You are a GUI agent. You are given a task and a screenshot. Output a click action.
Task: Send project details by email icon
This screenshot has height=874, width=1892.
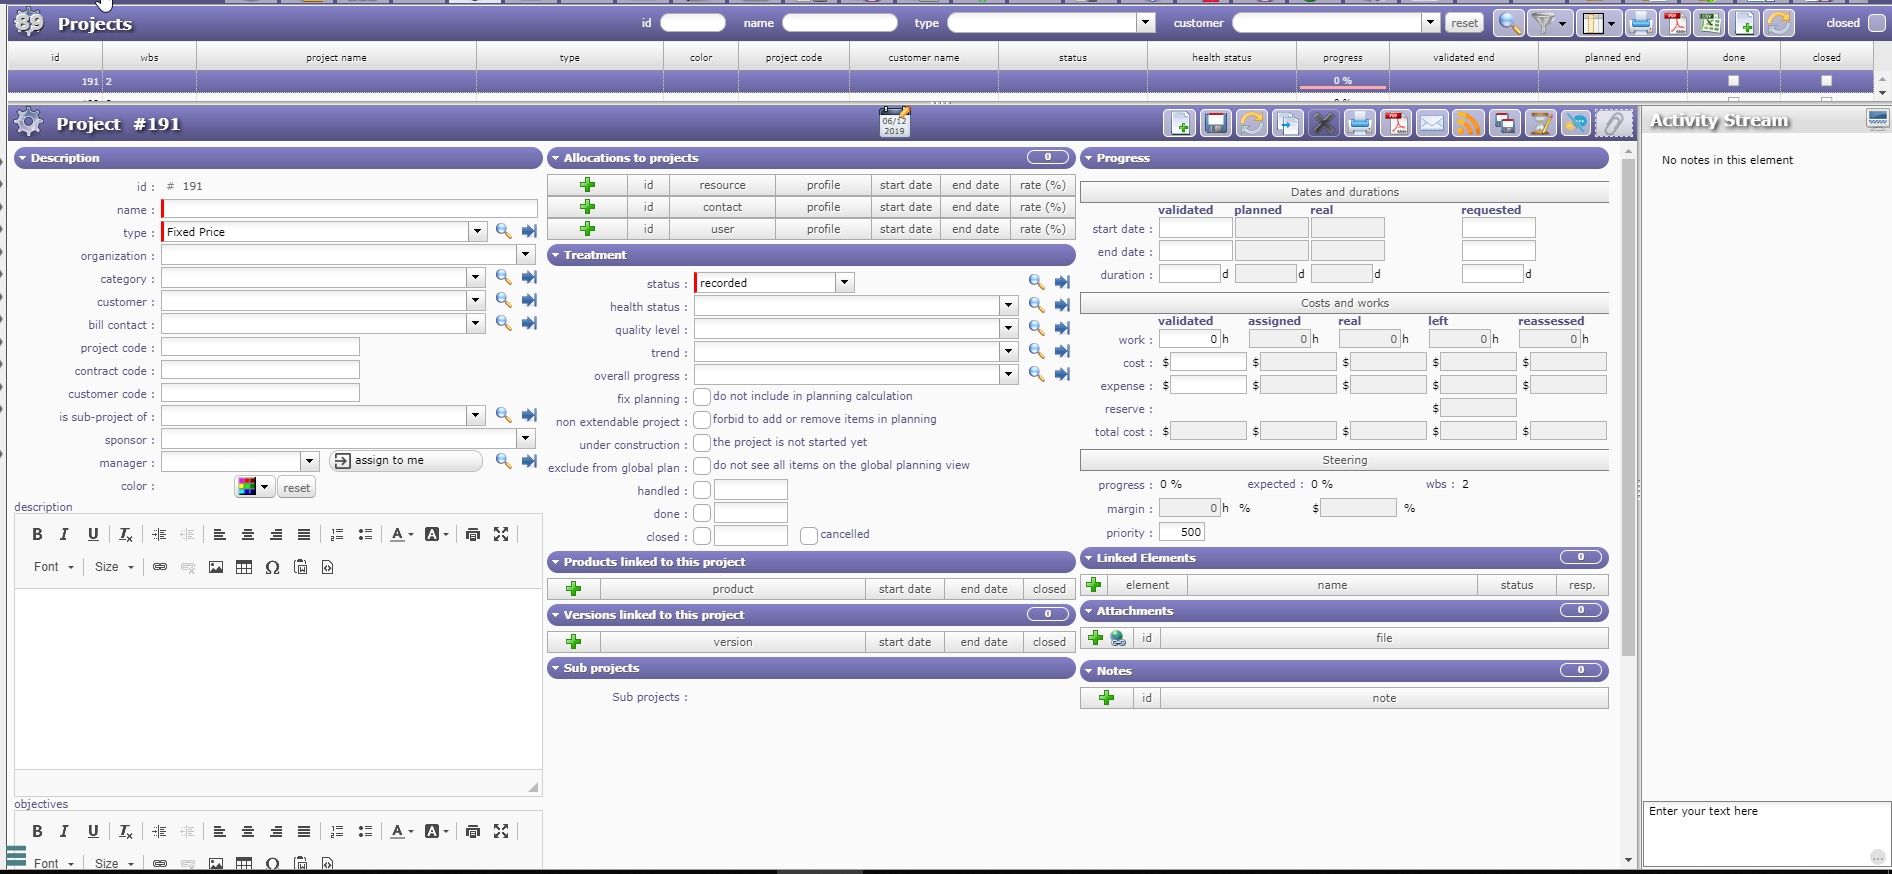point(1432,124)
